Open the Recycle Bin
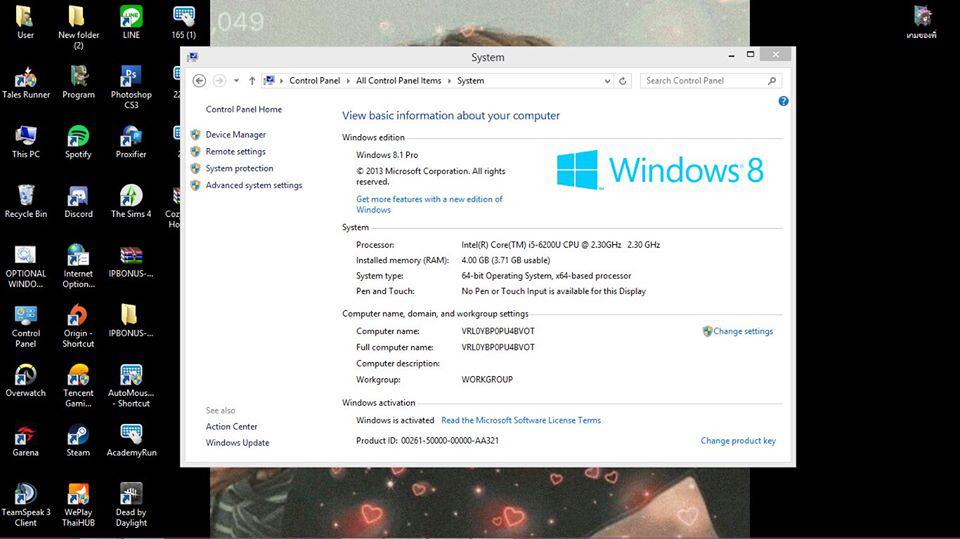Screen dimensions: 960x539 tap(26, 201)
